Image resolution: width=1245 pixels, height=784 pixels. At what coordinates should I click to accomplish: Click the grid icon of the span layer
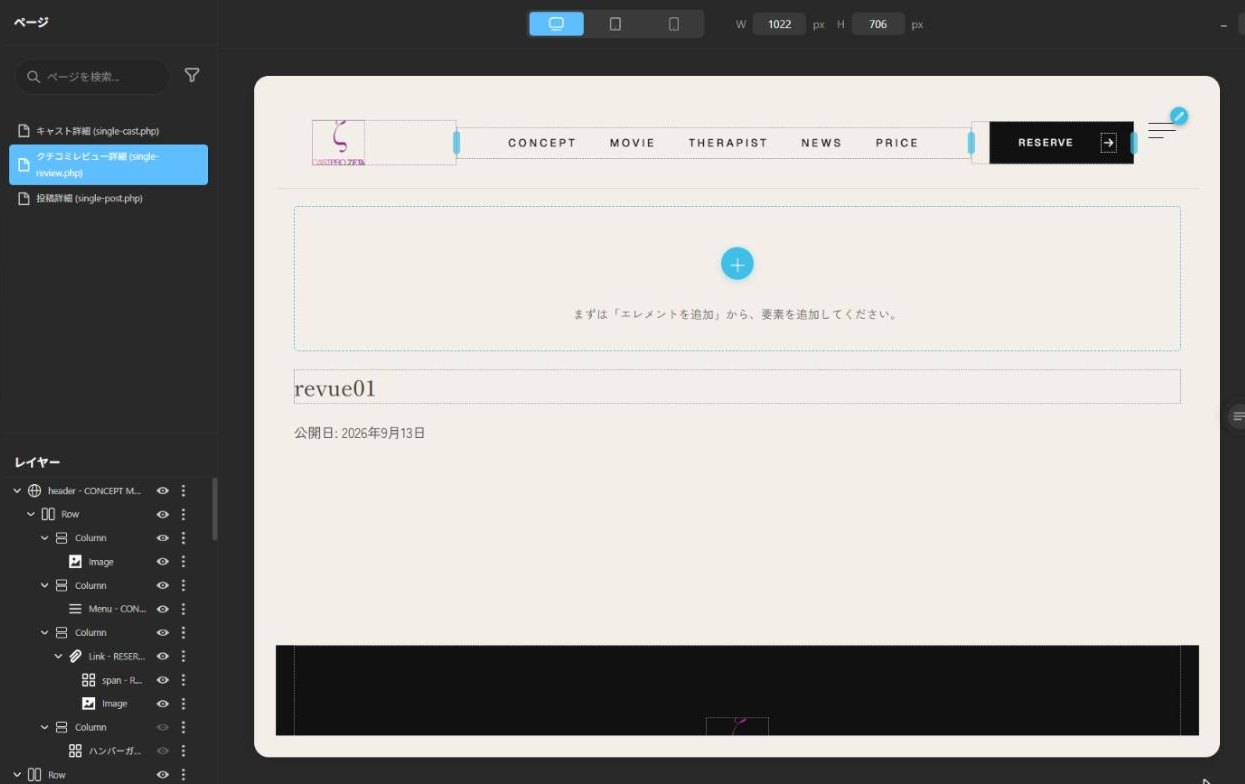pyautogui.click(x=88, y=680)
